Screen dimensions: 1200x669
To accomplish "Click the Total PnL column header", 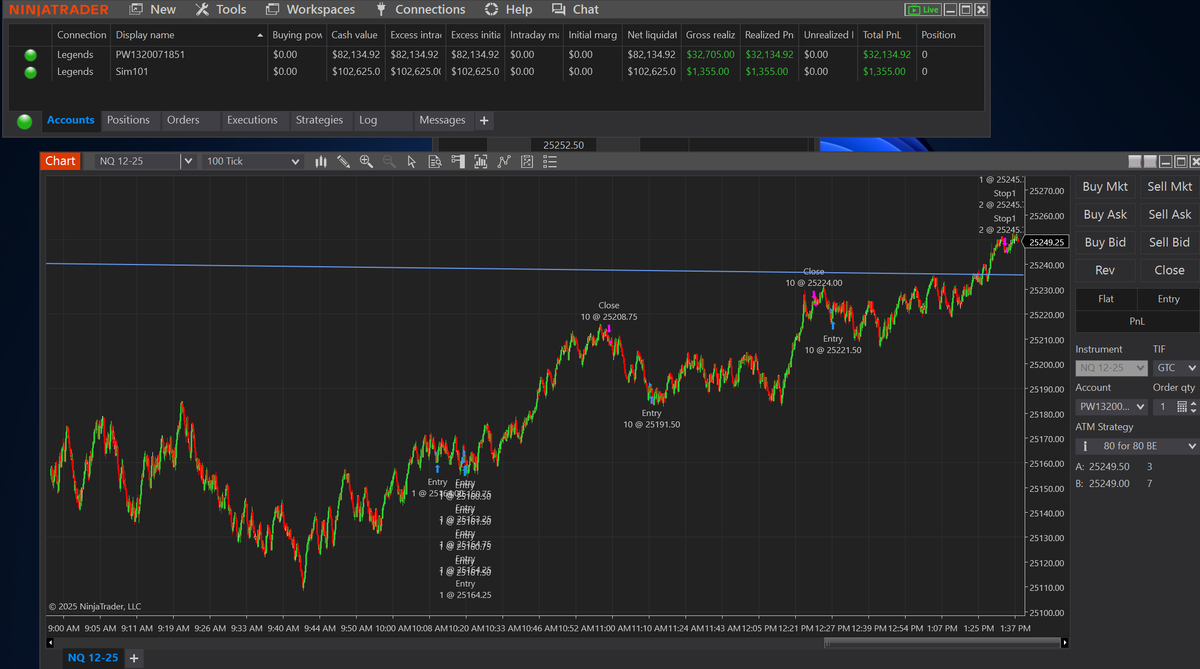I will 886,35.
